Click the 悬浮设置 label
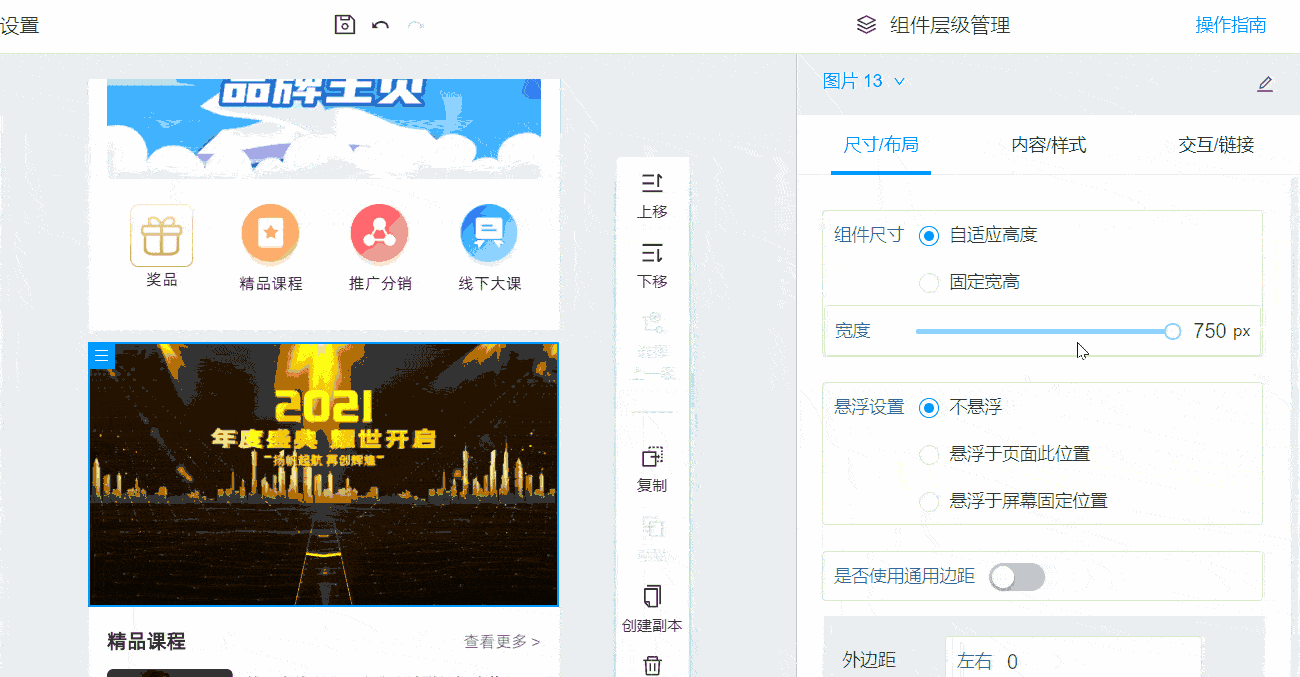Screen dimensions: 1300x677 click(x=869, y=407)
